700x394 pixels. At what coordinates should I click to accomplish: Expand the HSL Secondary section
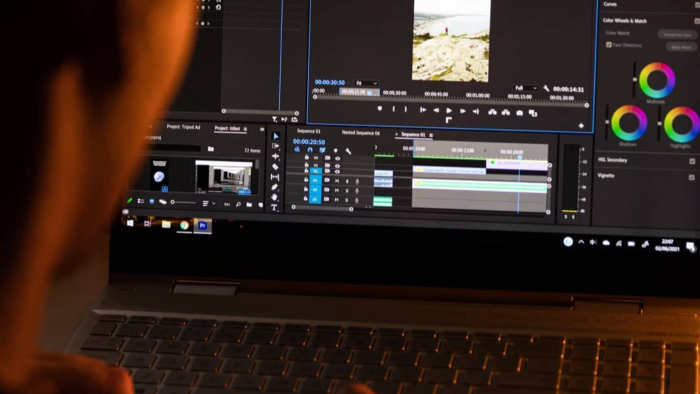point(612,160)
